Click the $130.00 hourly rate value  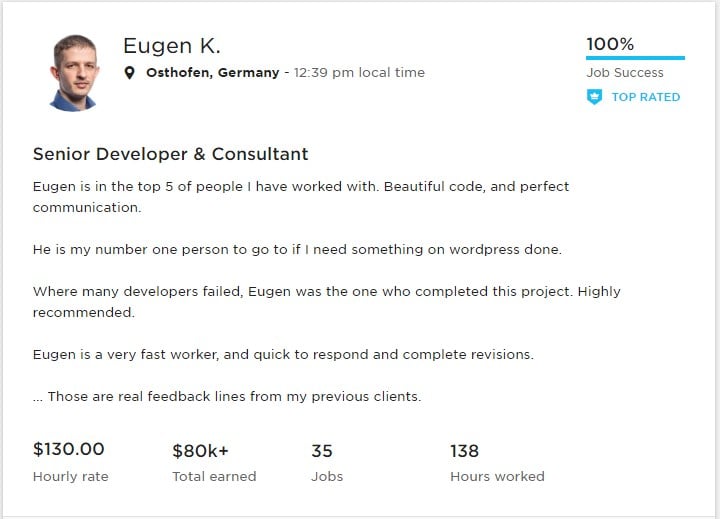(x=68, y=450)
